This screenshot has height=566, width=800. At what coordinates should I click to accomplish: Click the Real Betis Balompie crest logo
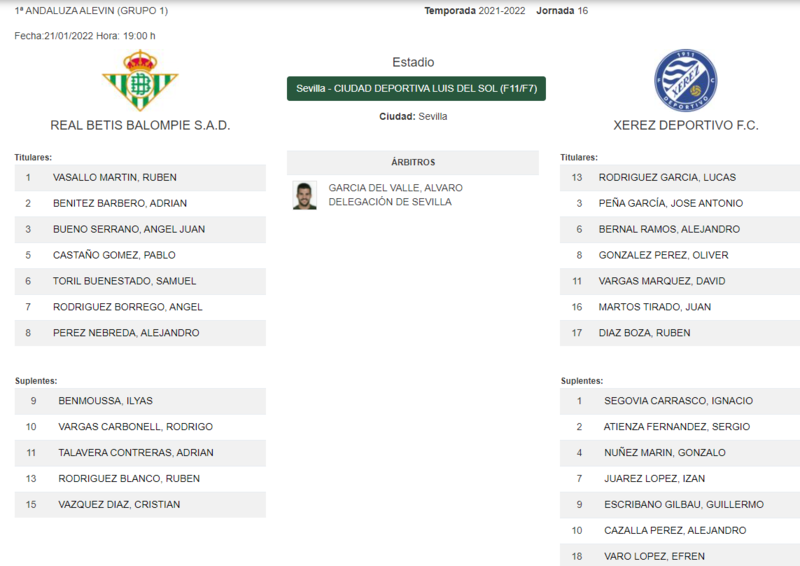tap(140, 80)
